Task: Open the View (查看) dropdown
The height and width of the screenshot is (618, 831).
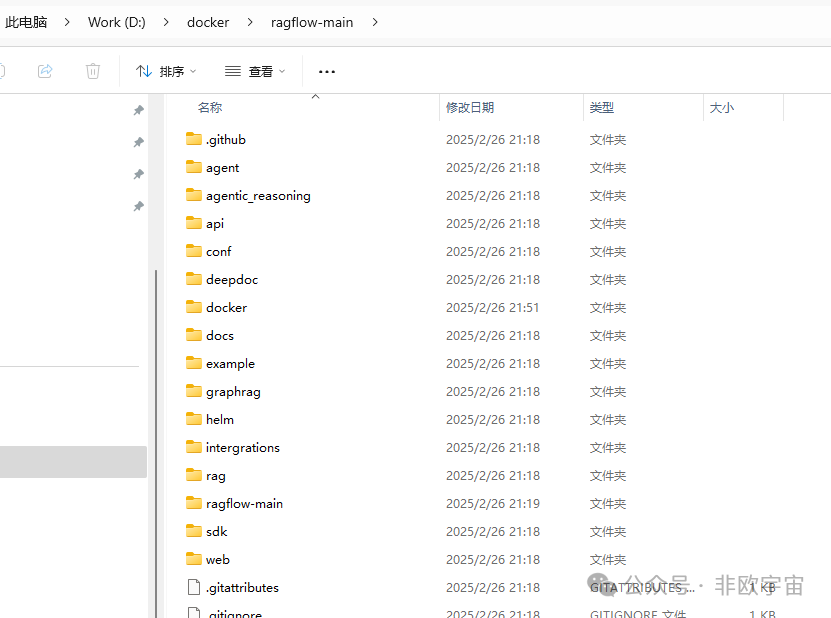Action: 255,71
